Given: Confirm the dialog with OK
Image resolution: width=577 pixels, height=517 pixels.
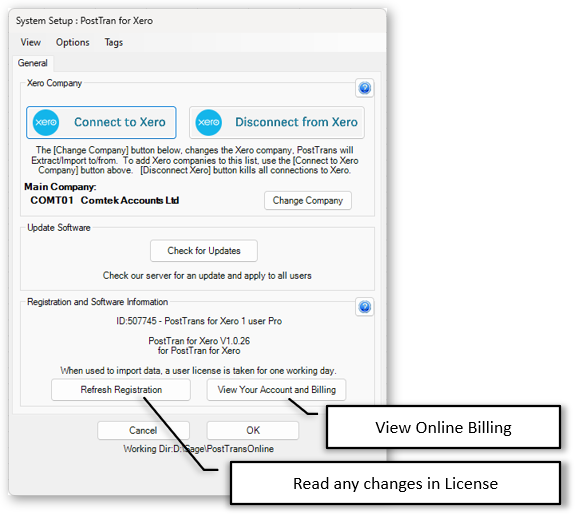Looking at the screenshot, I should coord(253,431).
